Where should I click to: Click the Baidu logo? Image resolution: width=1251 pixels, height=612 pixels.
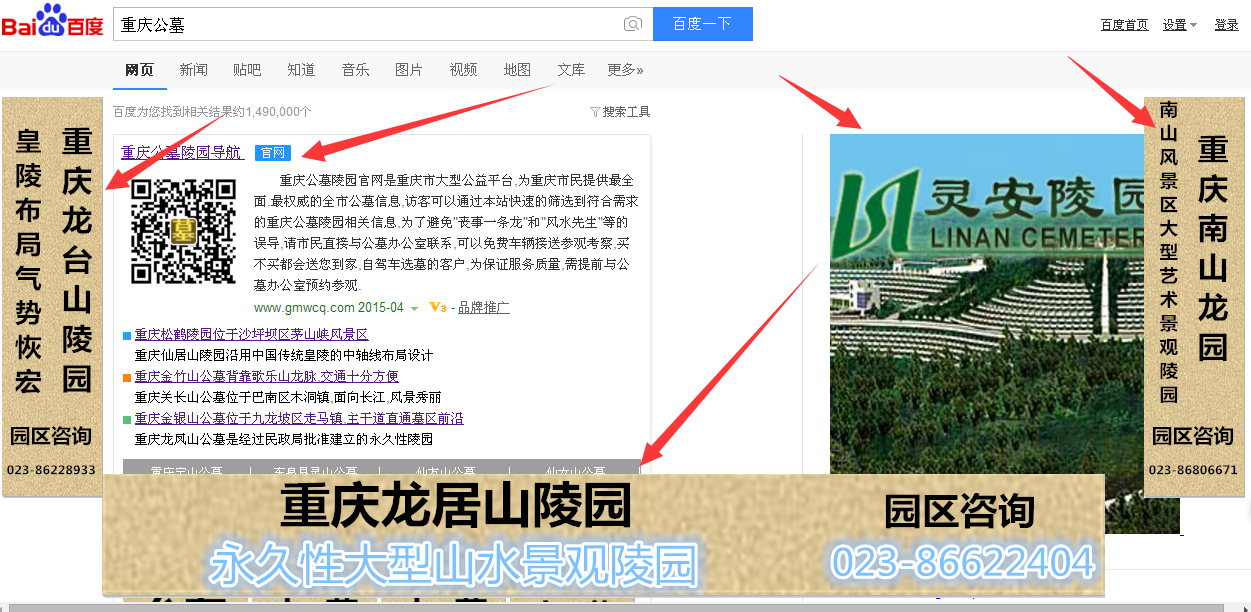(x=52, y=21)
